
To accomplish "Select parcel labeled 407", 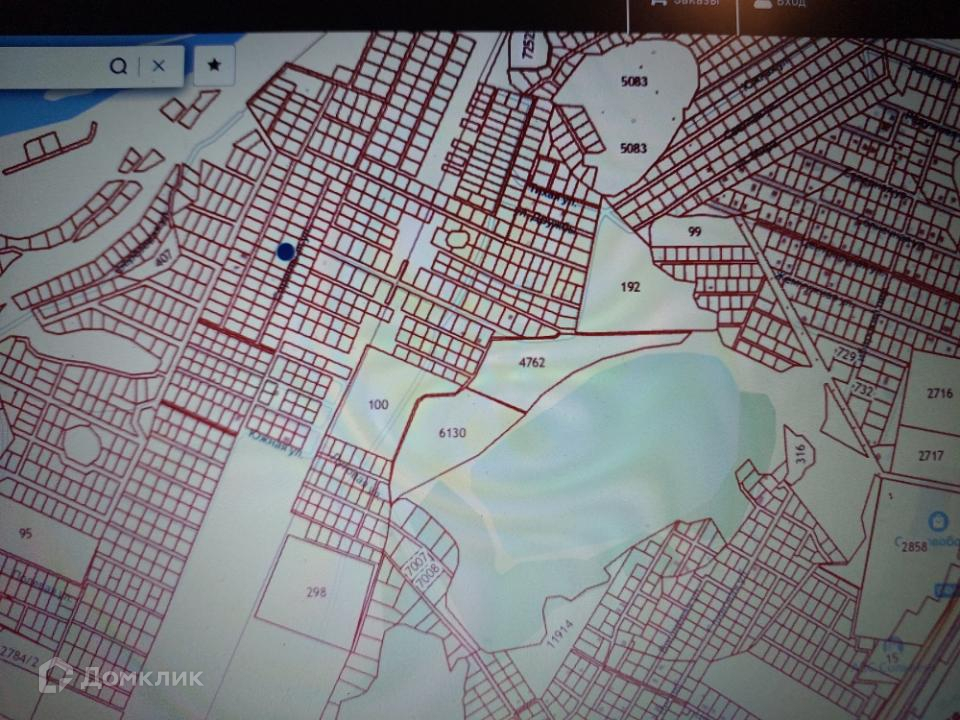I will (x=163, y=257).
